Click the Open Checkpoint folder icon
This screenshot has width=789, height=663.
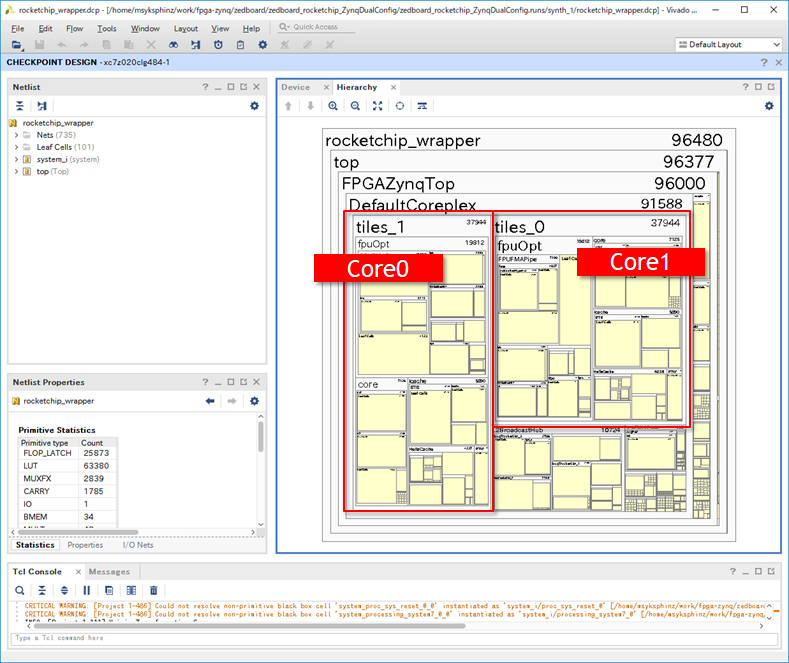pos(17,45)
